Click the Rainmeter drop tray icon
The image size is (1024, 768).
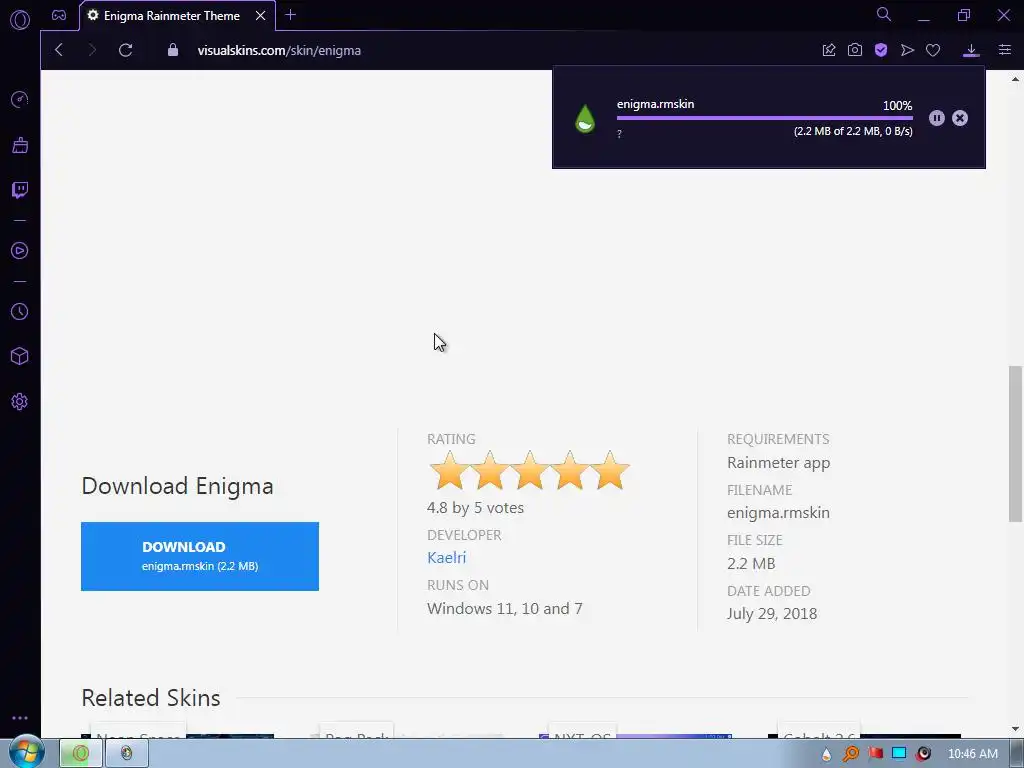point(827,754)
